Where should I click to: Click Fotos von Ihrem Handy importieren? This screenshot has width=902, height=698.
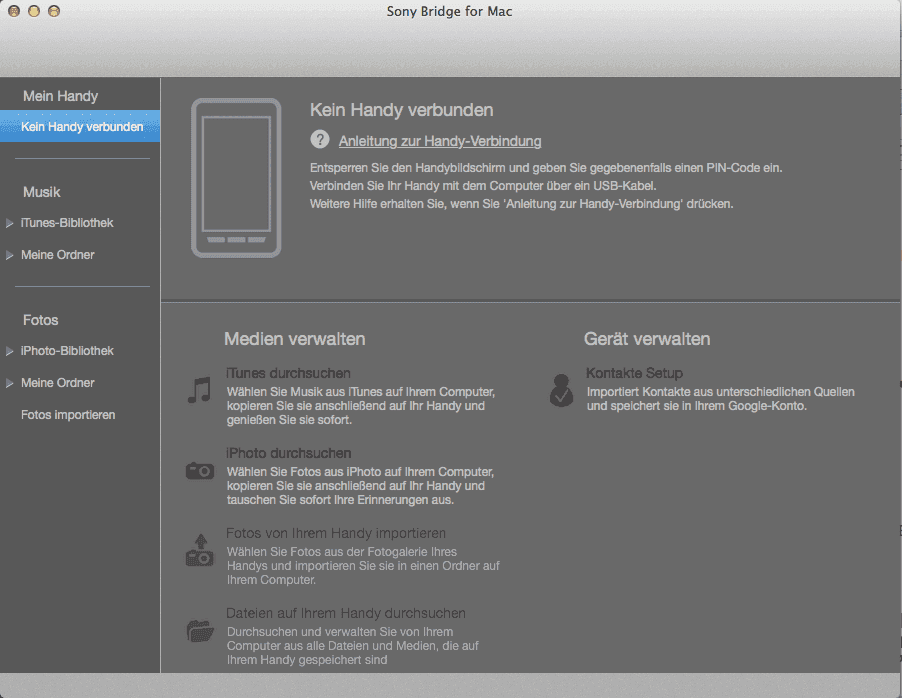(336, 533)
